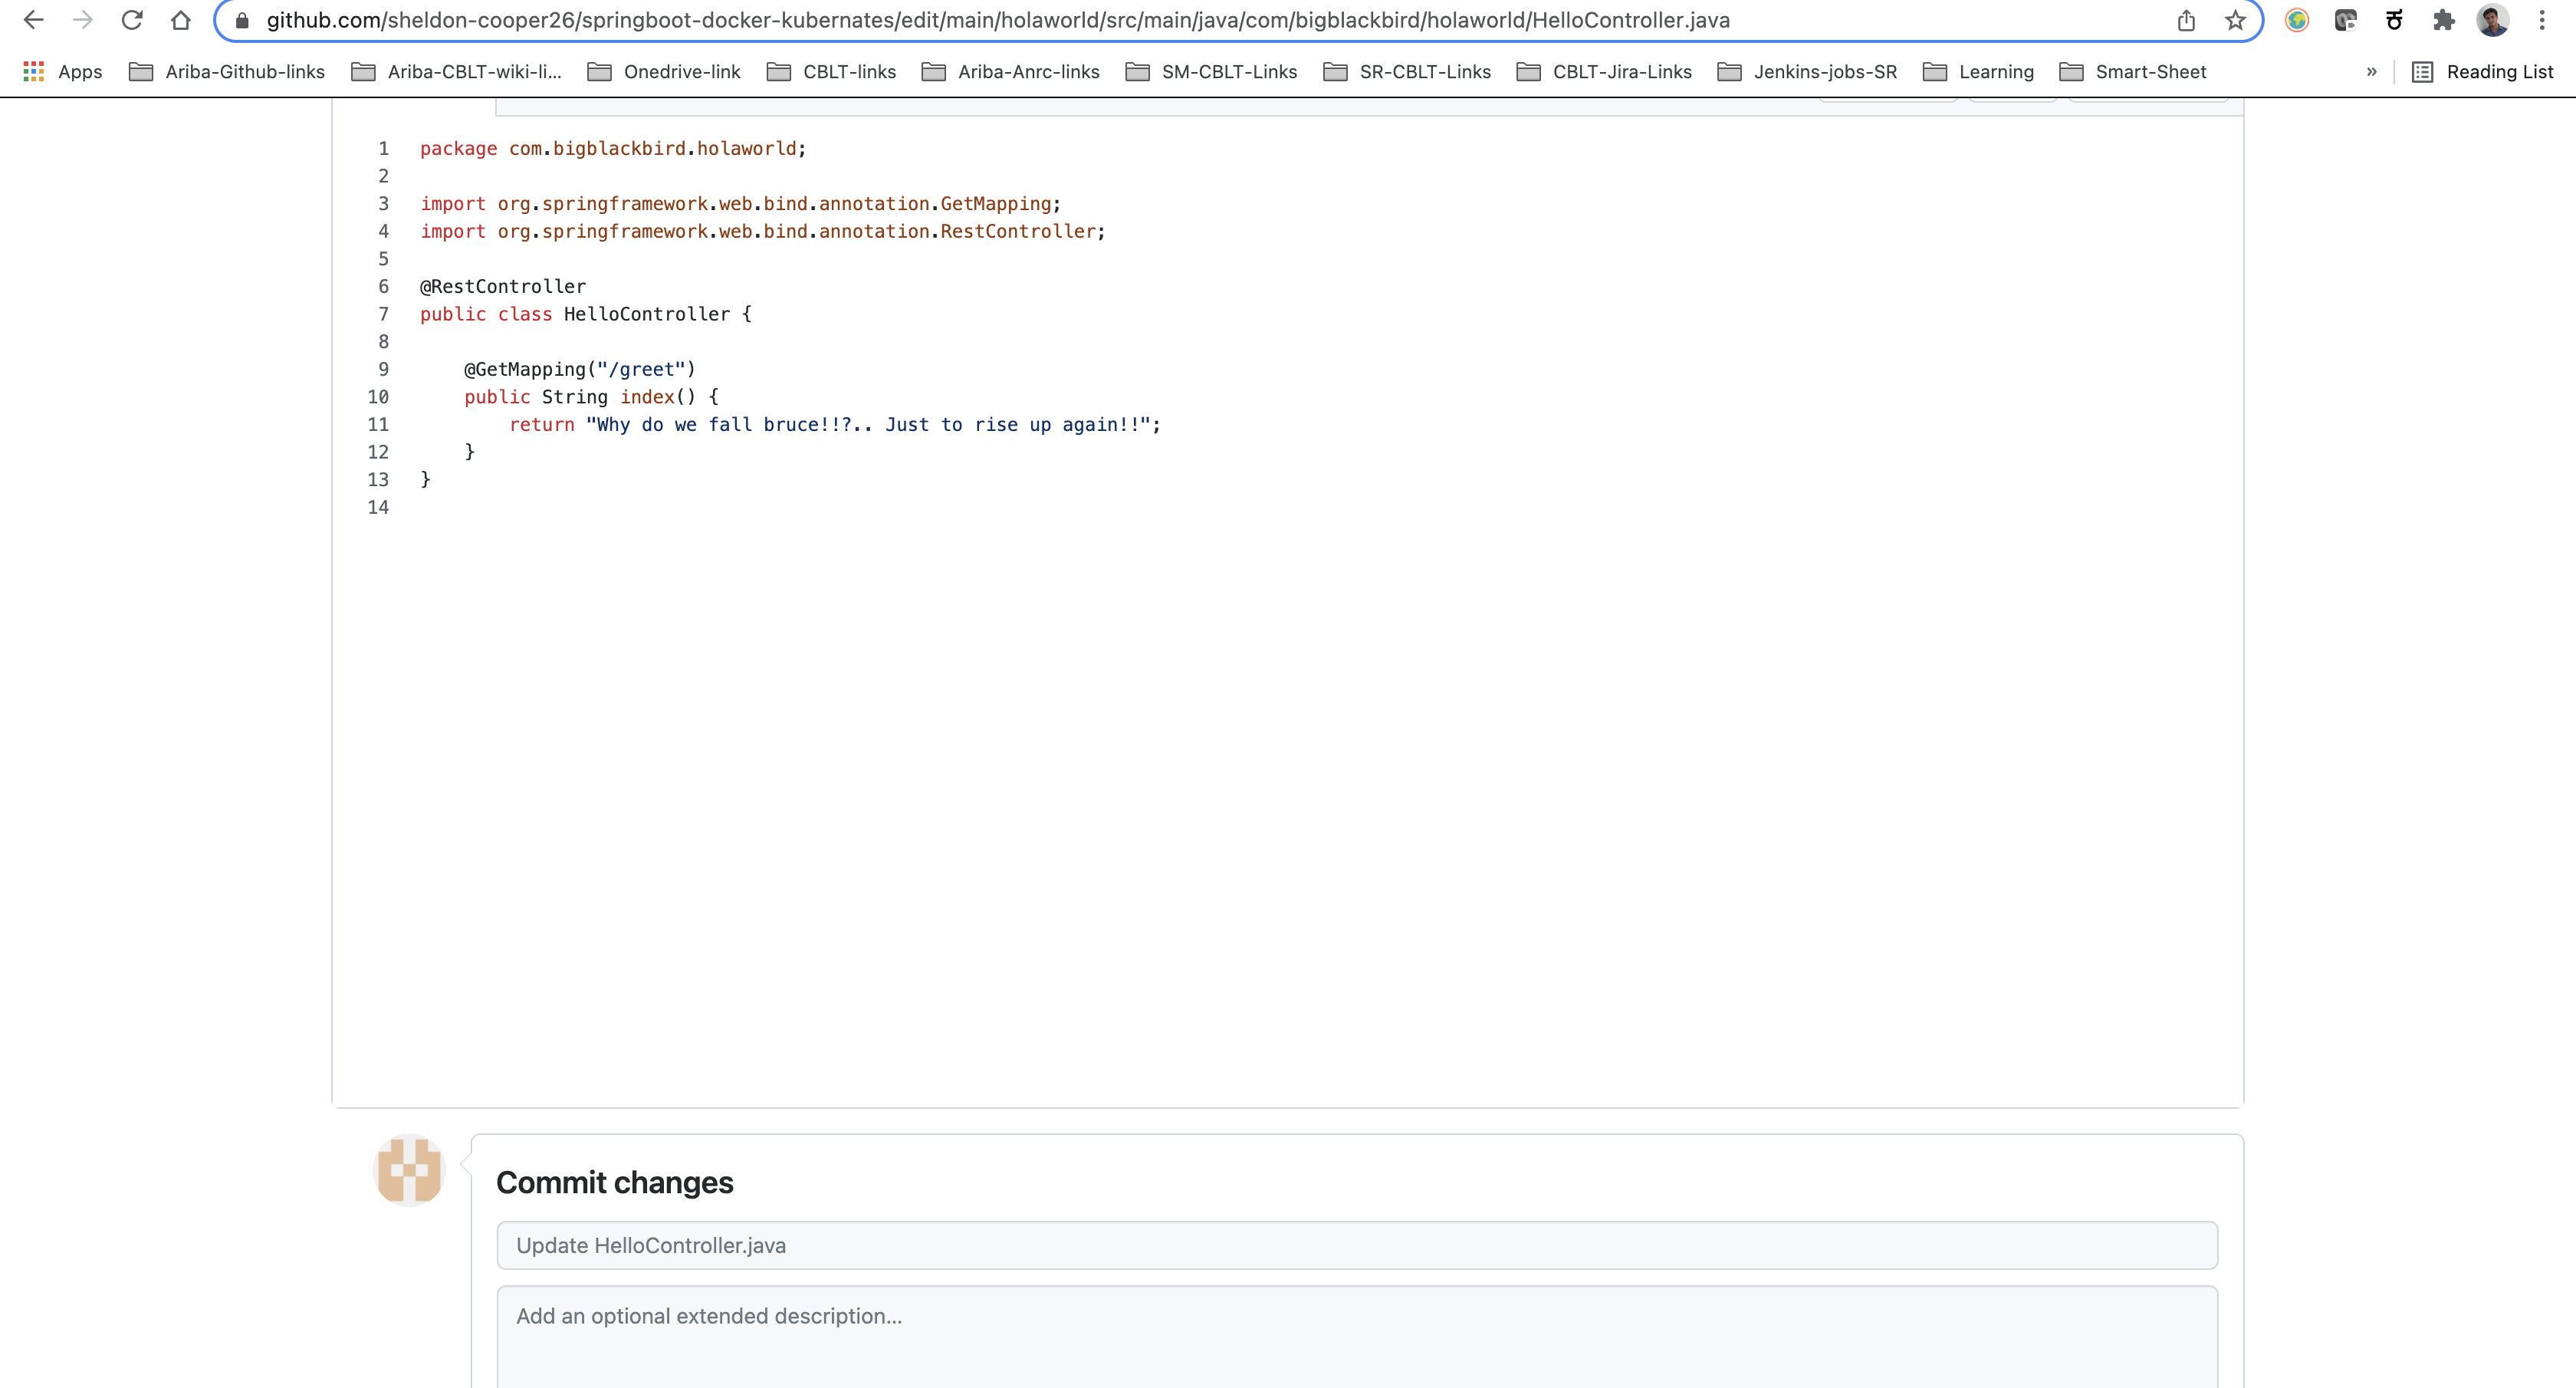Open Smart-Sheet bookmark folder
Image resolution: width=2576 pixels, height=1388 pixels.
(2133, 72)
